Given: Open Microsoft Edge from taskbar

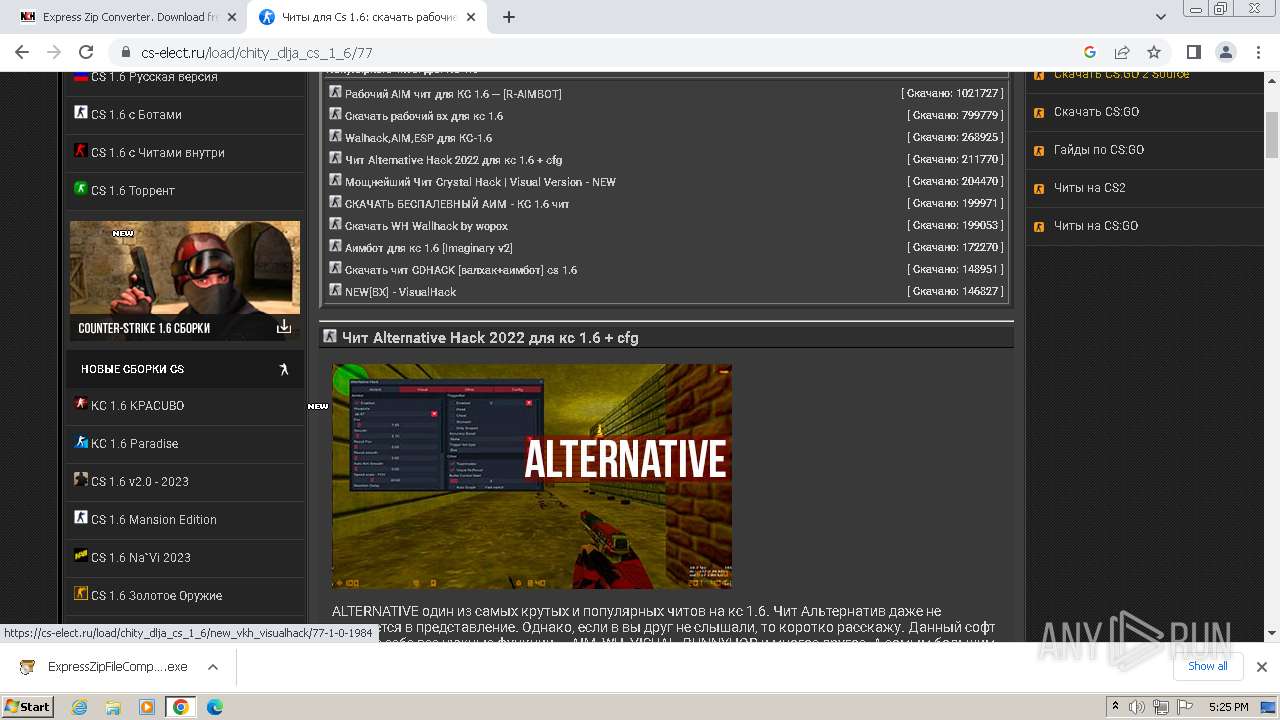Looking at the screenshot, I should point(215,707).
